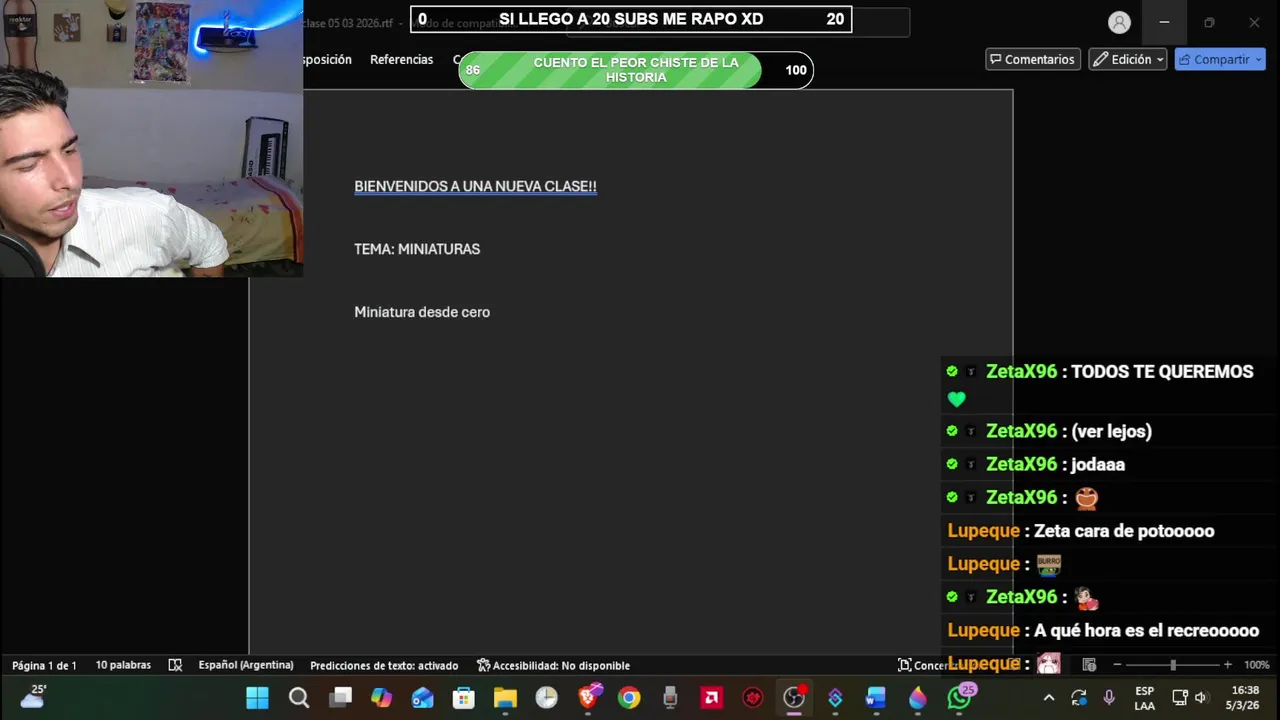
Task: Open the Clock app on the taskbar
Action: tap(546, 698)
